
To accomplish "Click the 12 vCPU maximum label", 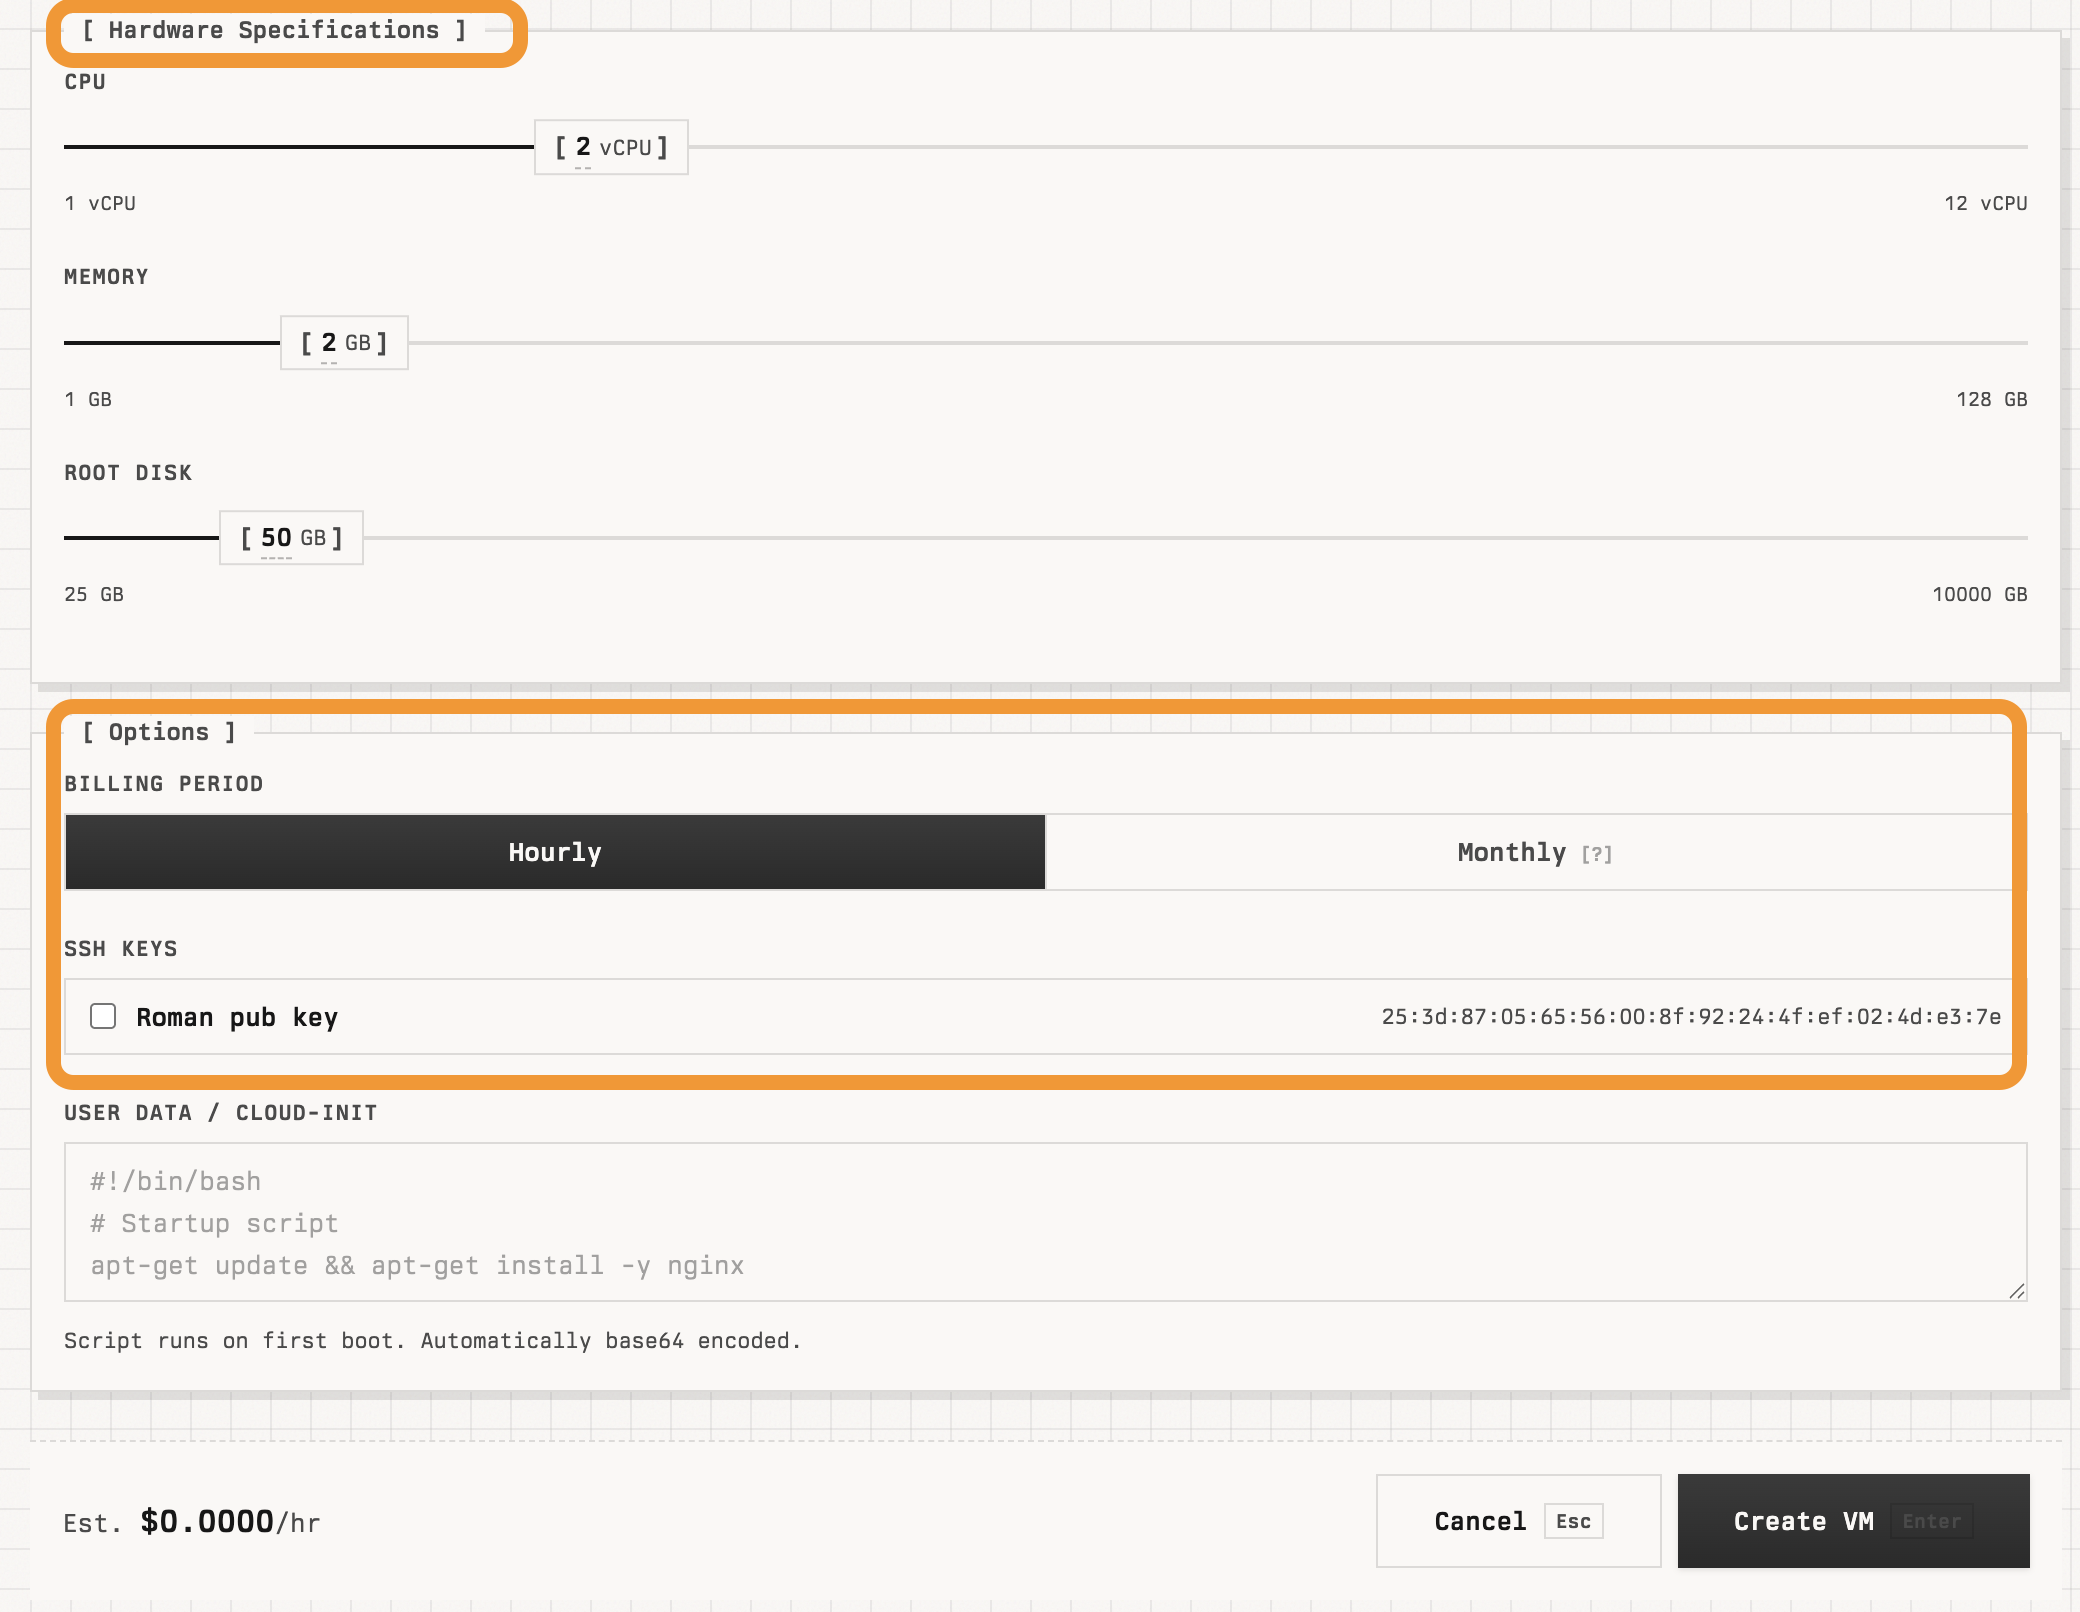I will pos(1985,203).
